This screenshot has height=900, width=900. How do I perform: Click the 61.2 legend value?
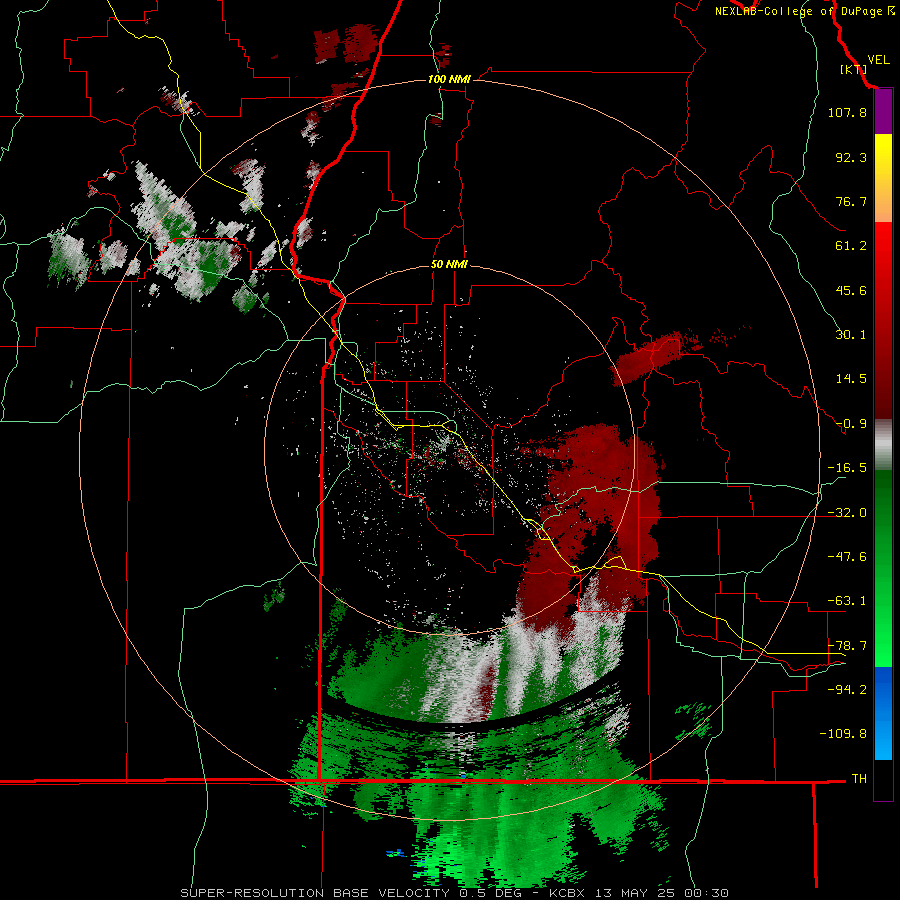click(x=851, y=246)
